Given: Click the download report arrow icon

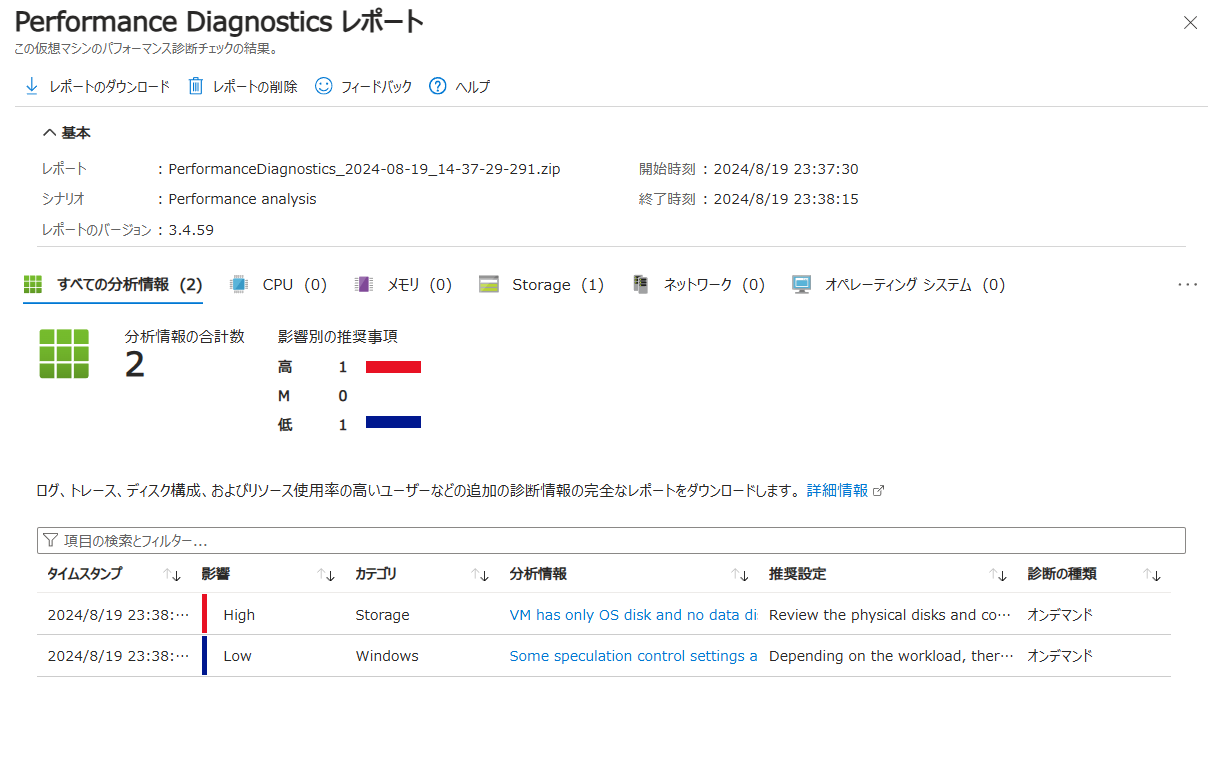Looking at the screenshot, I should [x=31, y=86].
